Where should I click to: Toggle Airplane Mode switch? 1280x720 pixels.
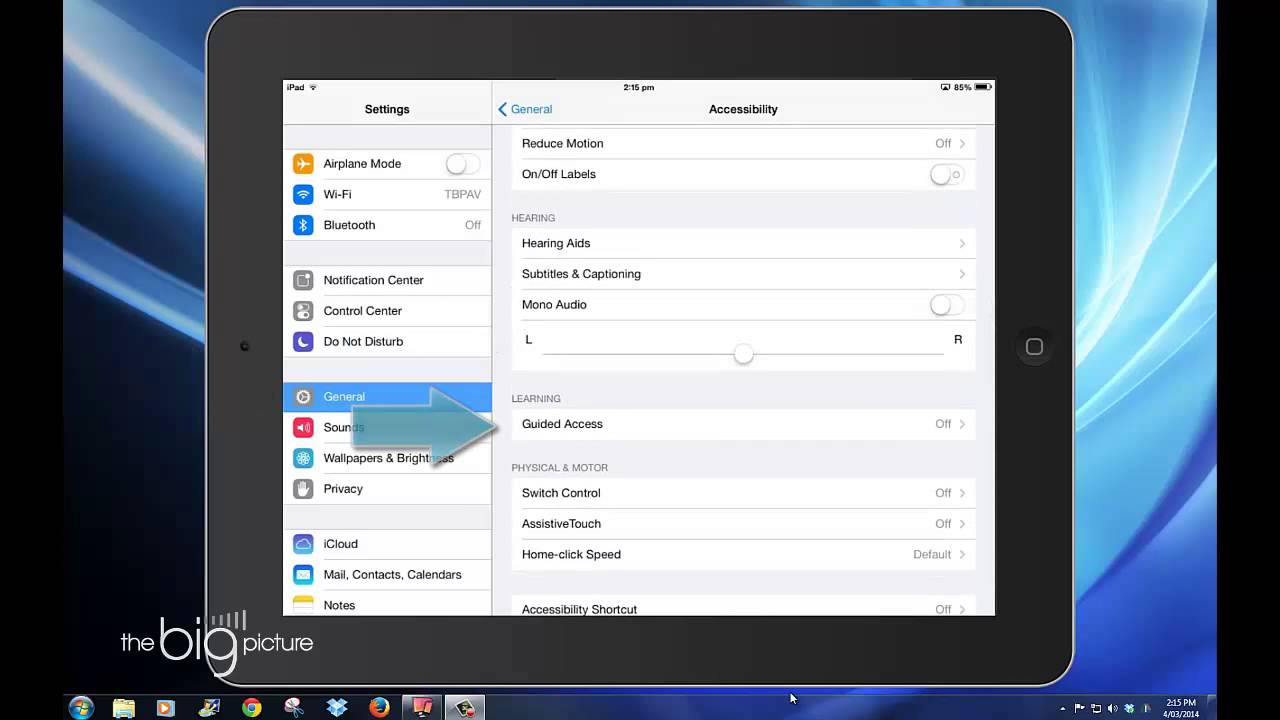coord(463,164)
